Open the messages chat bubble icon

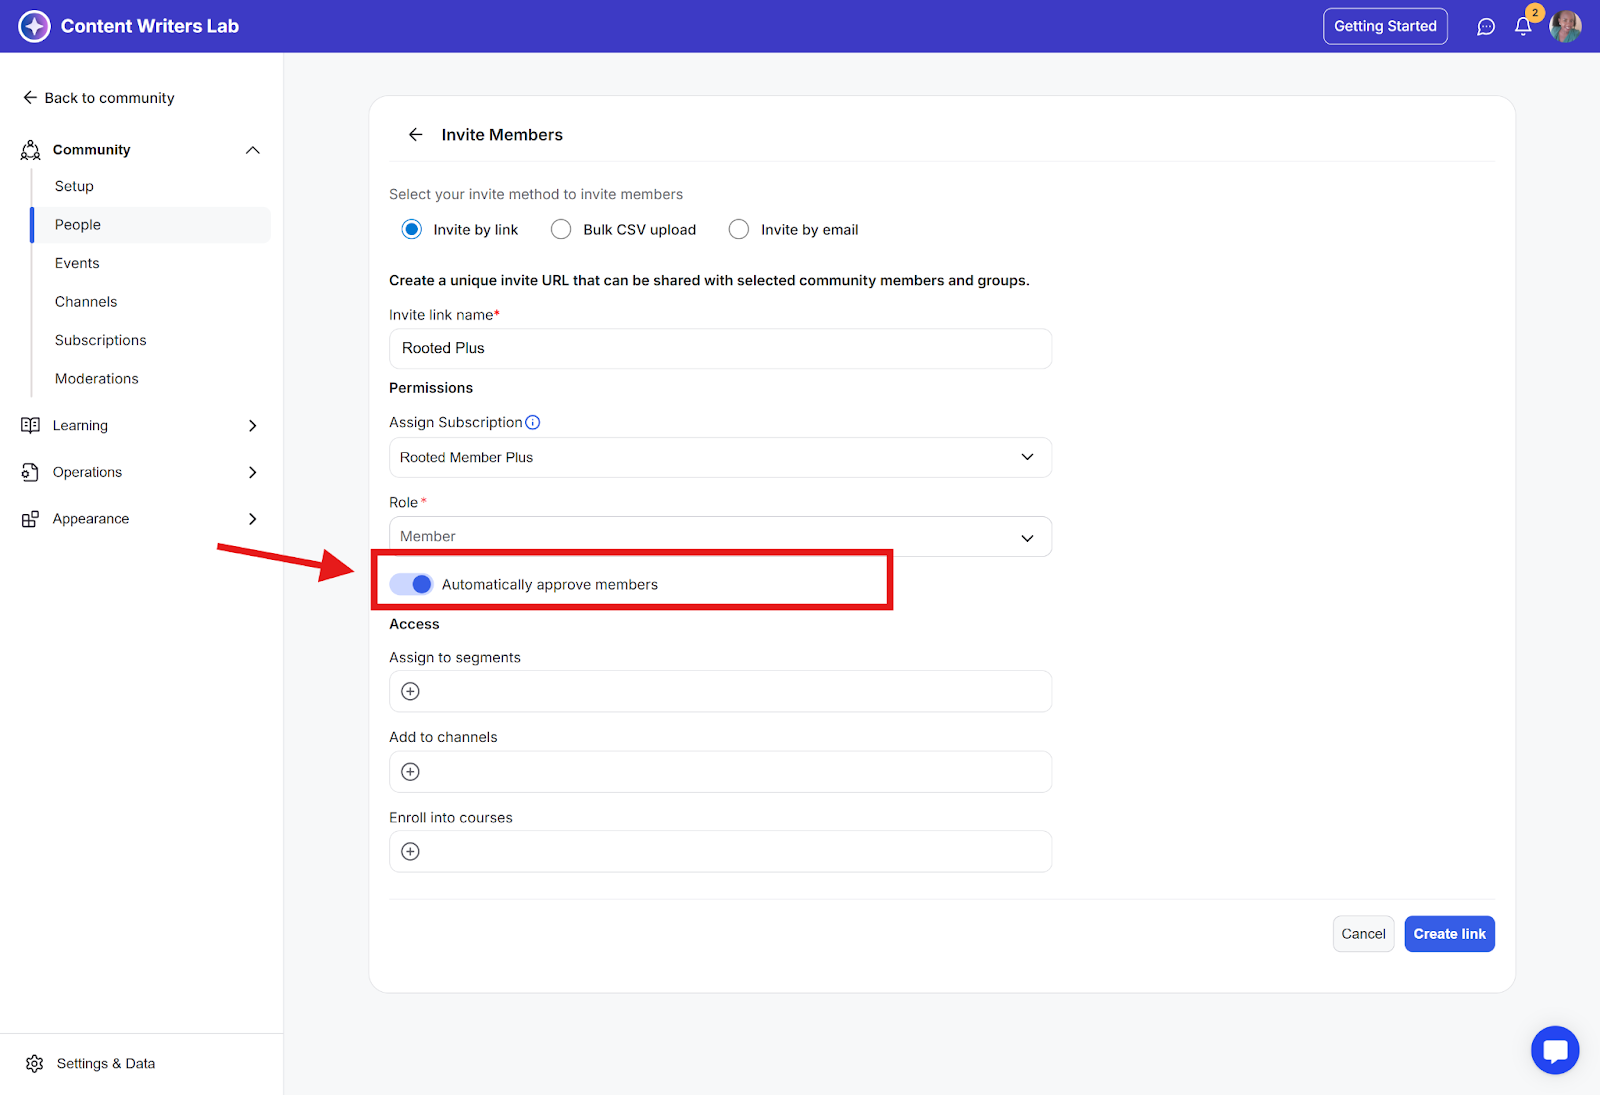pyautogui.click(x=1486, y=27)
